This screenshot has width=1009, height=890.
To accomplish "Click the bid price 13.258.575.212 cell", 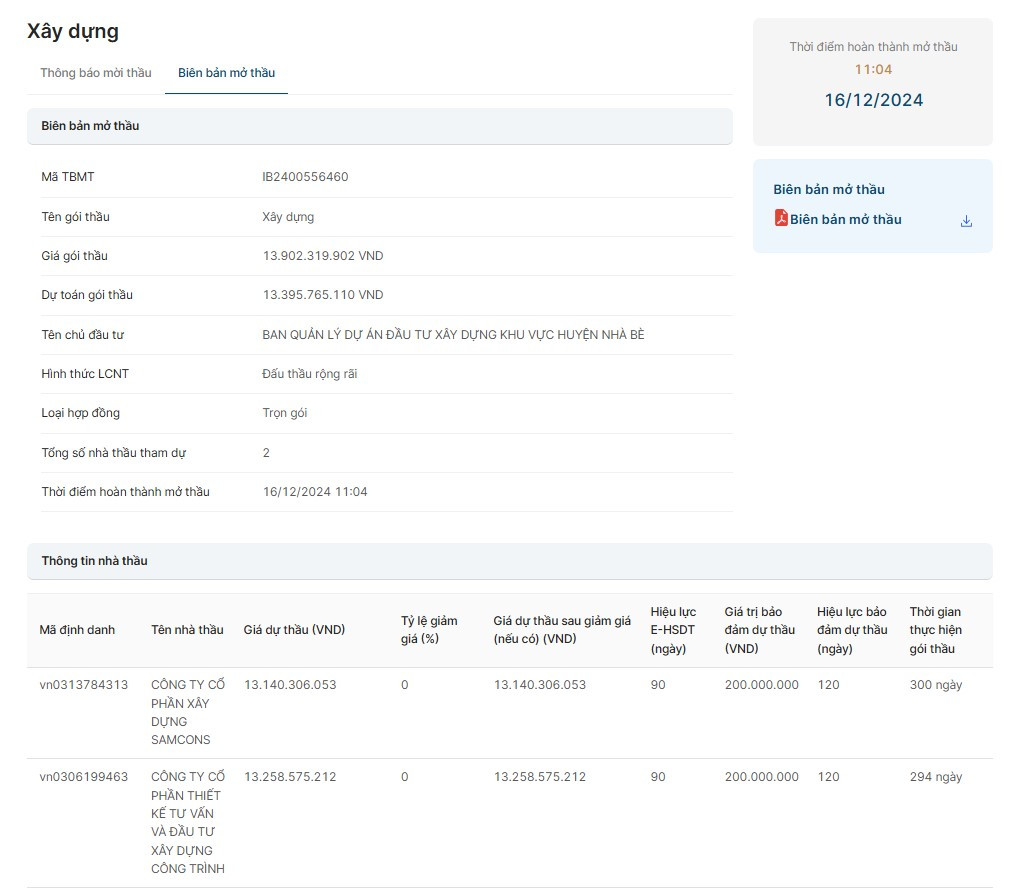I will point(290,777).
